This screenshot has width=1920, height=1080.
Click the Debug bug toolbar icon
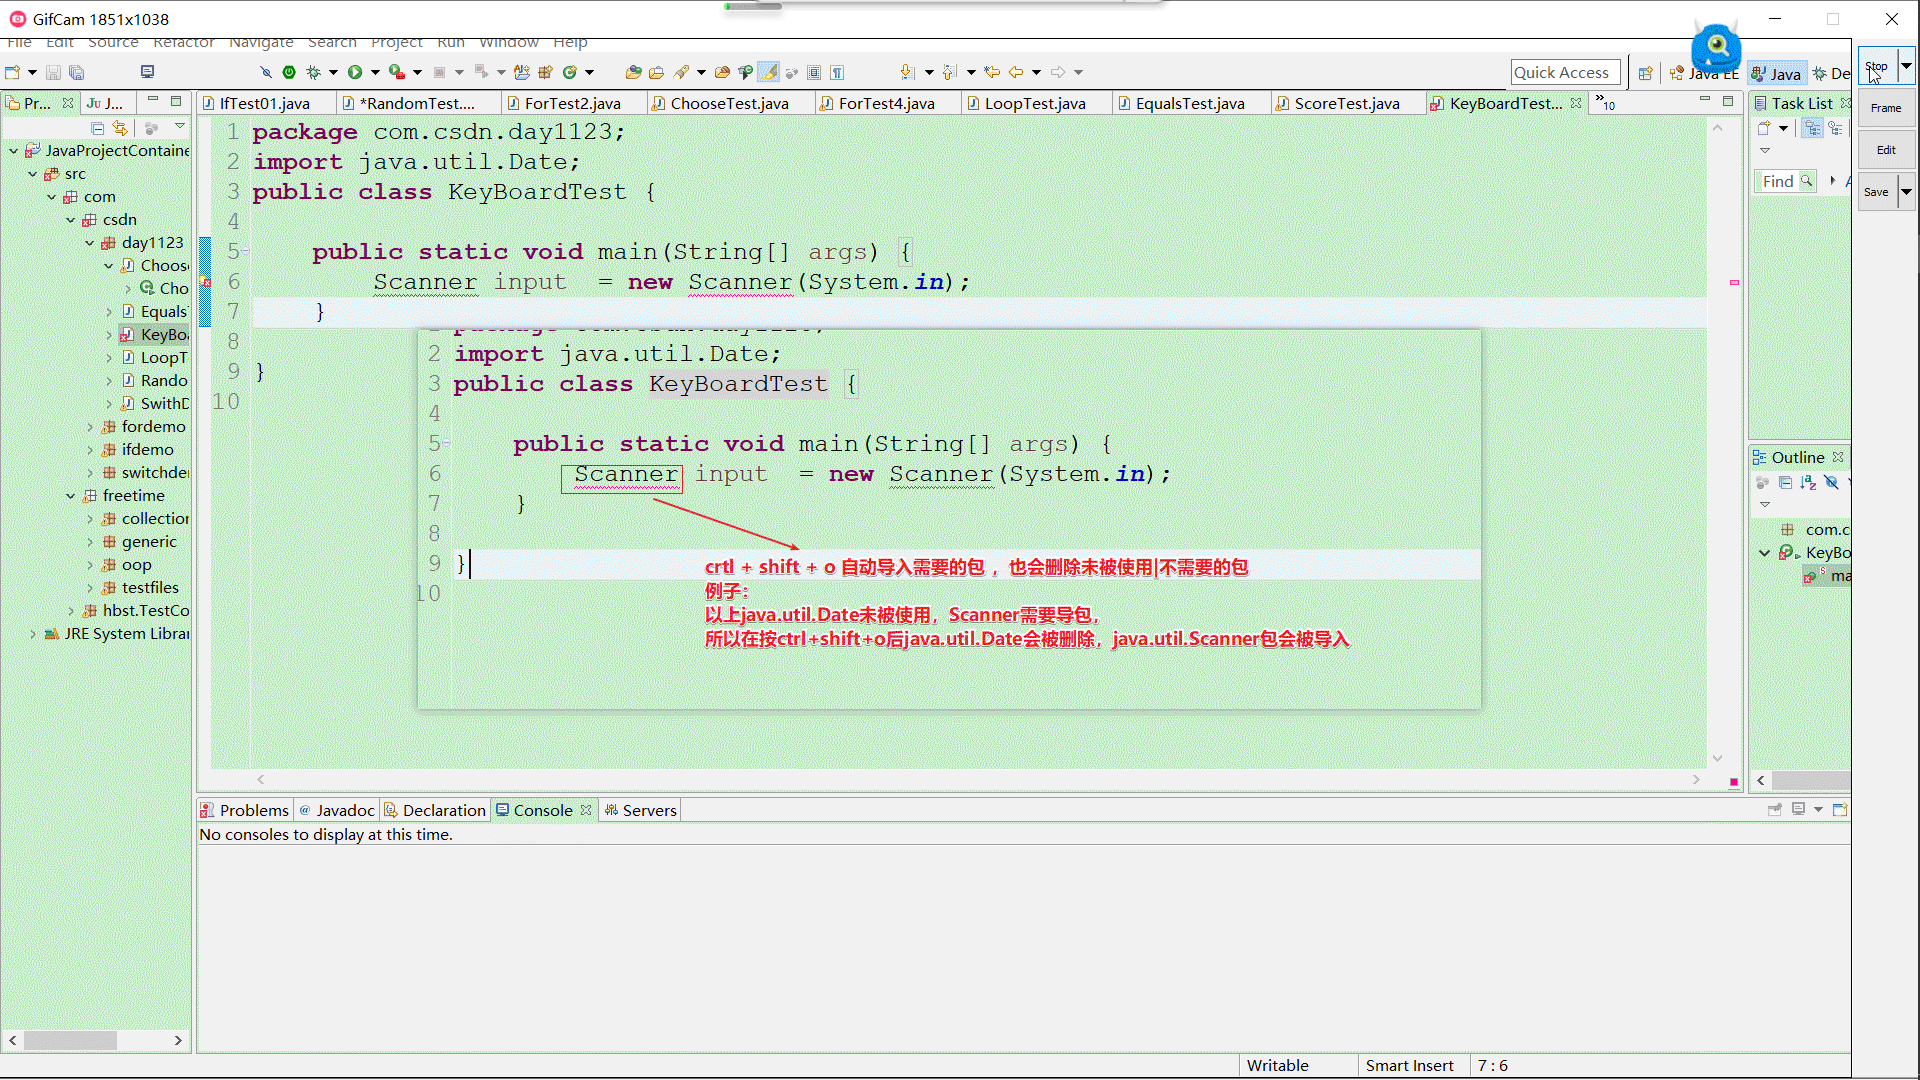tap(313, 72)
